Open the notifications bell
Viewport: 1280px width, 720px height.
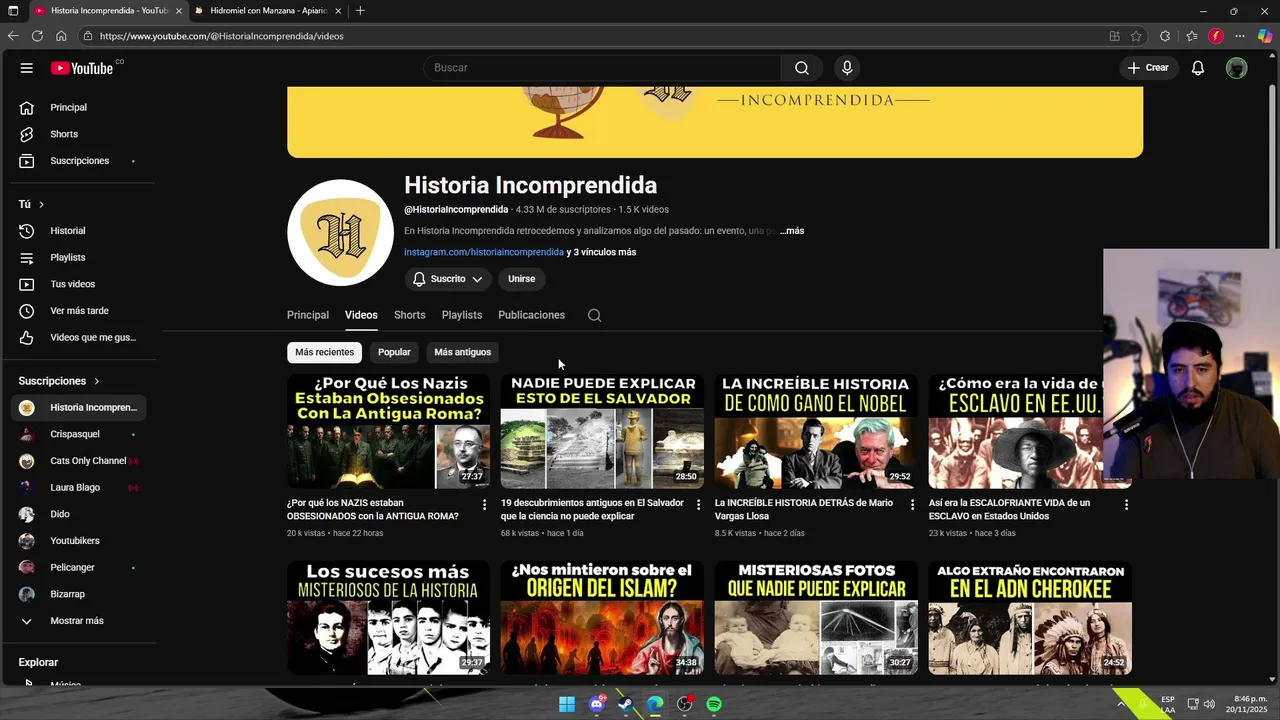[x=1198, y=68]
